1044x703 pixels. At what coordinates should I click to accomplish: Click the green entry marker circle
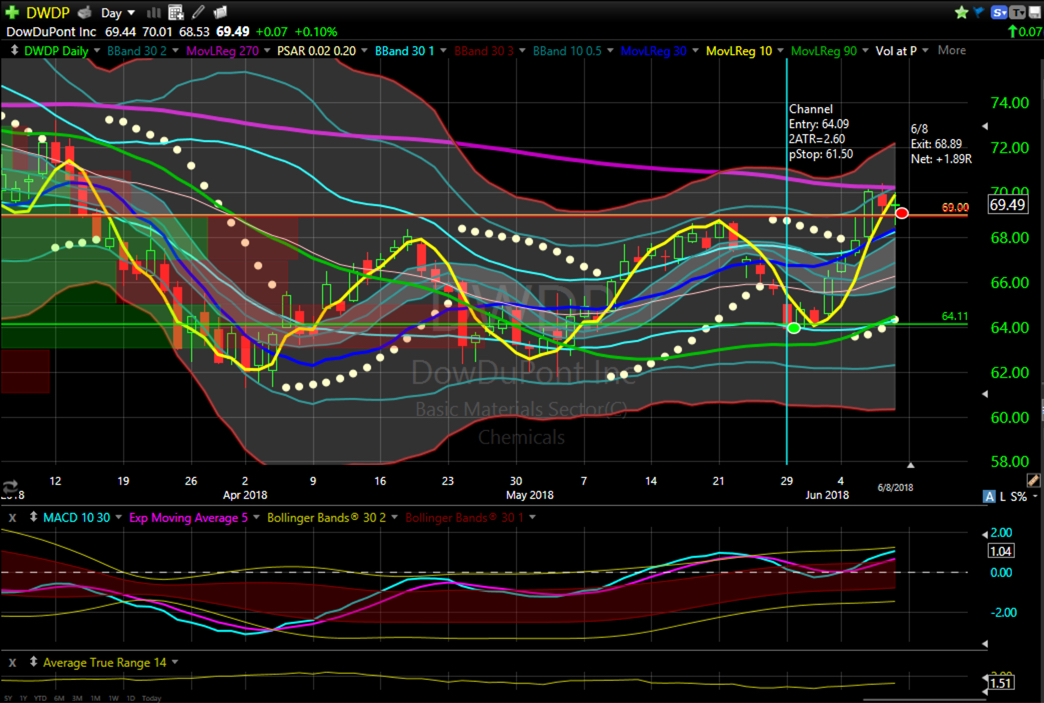point(794,328)
